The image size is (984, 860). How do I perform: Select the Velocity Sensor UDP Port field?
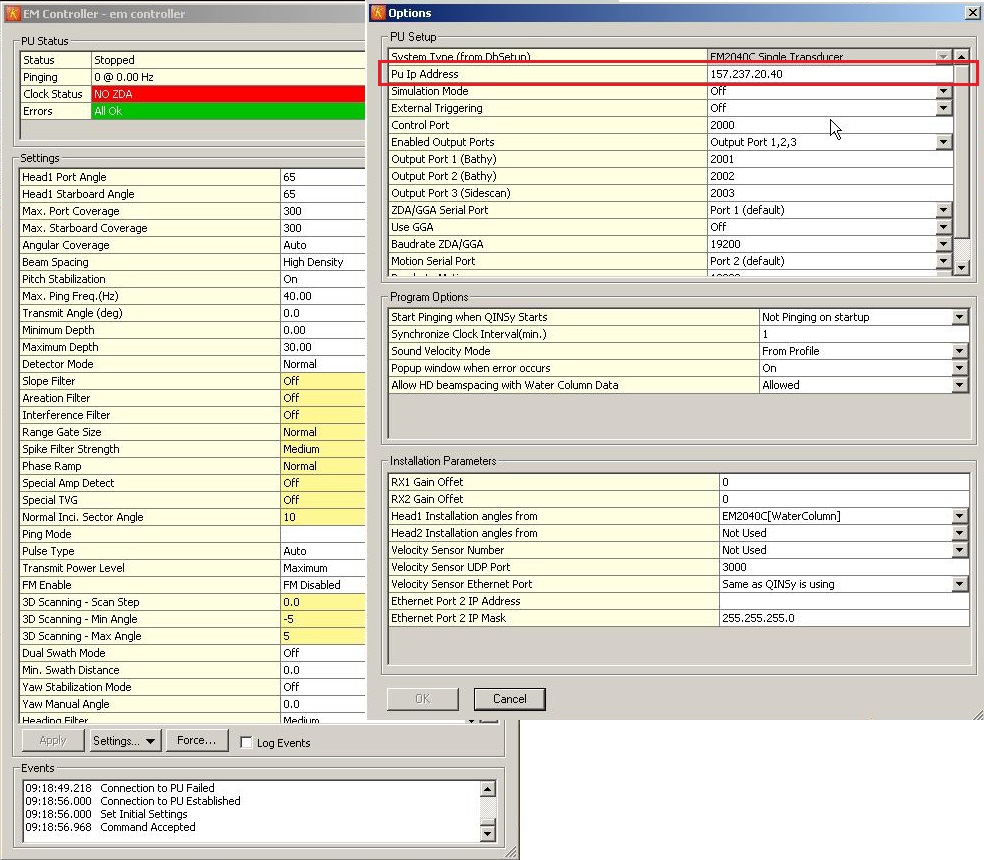click(843, 568)
